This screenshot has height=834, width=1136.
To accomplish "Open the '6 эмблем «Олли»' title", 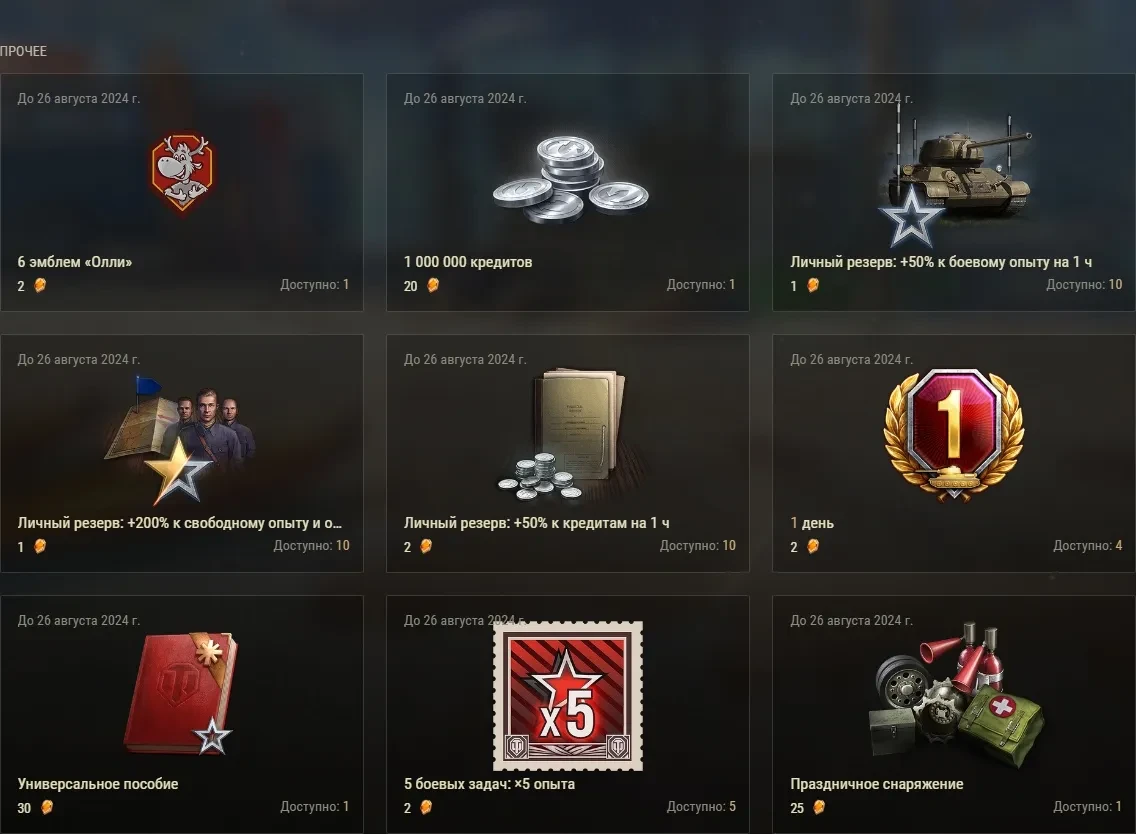I will [75, 262].
